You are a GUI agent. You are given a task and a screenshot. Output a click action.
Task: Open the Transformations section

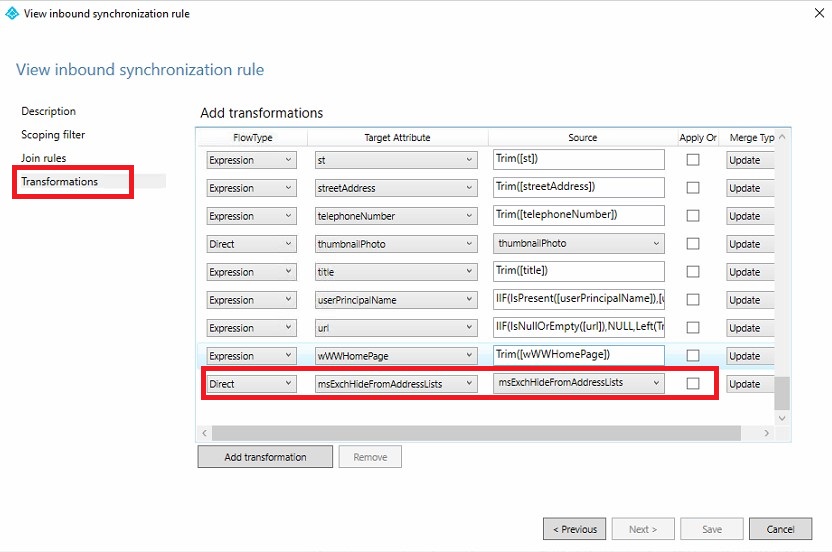[x=60, y=182]
